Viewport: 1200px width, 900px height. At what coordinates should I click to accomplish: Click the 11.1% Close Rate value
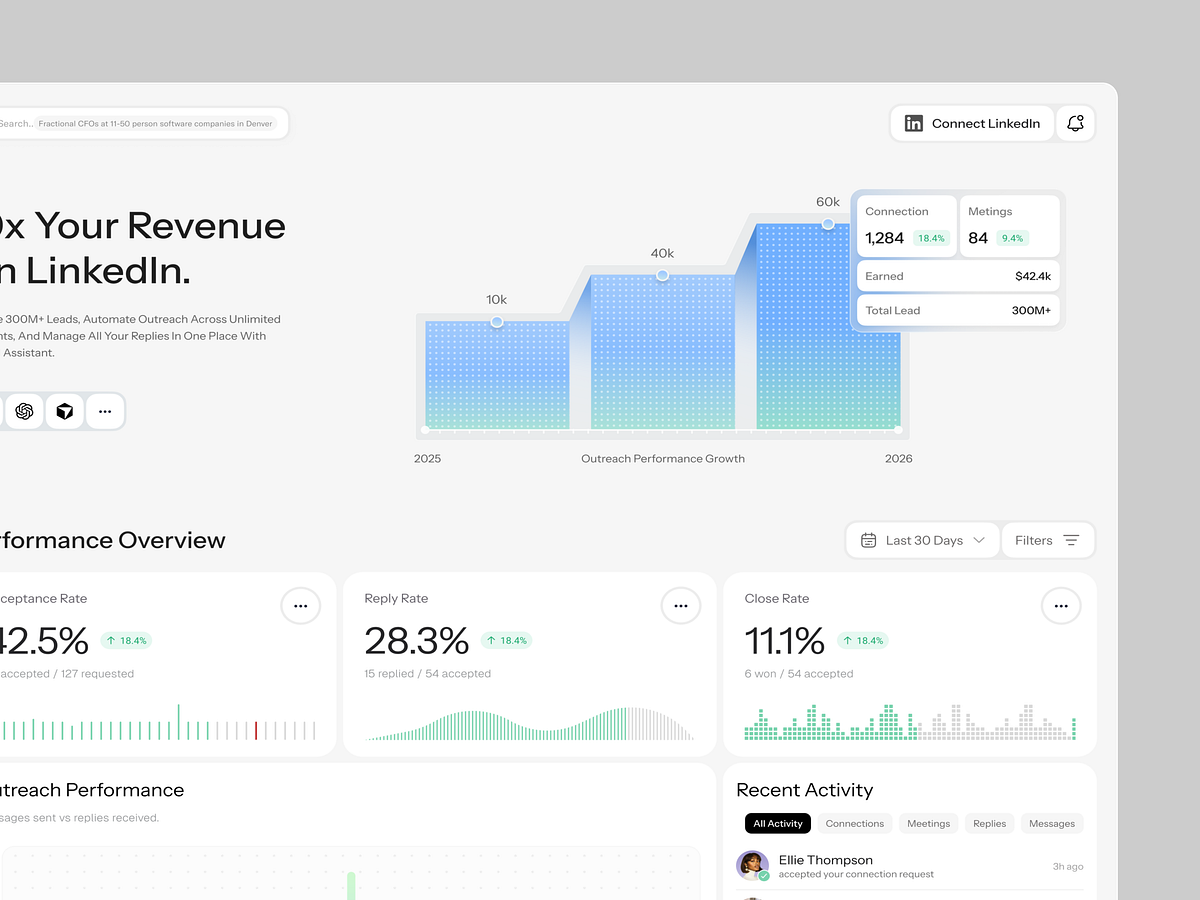point(785,640)
